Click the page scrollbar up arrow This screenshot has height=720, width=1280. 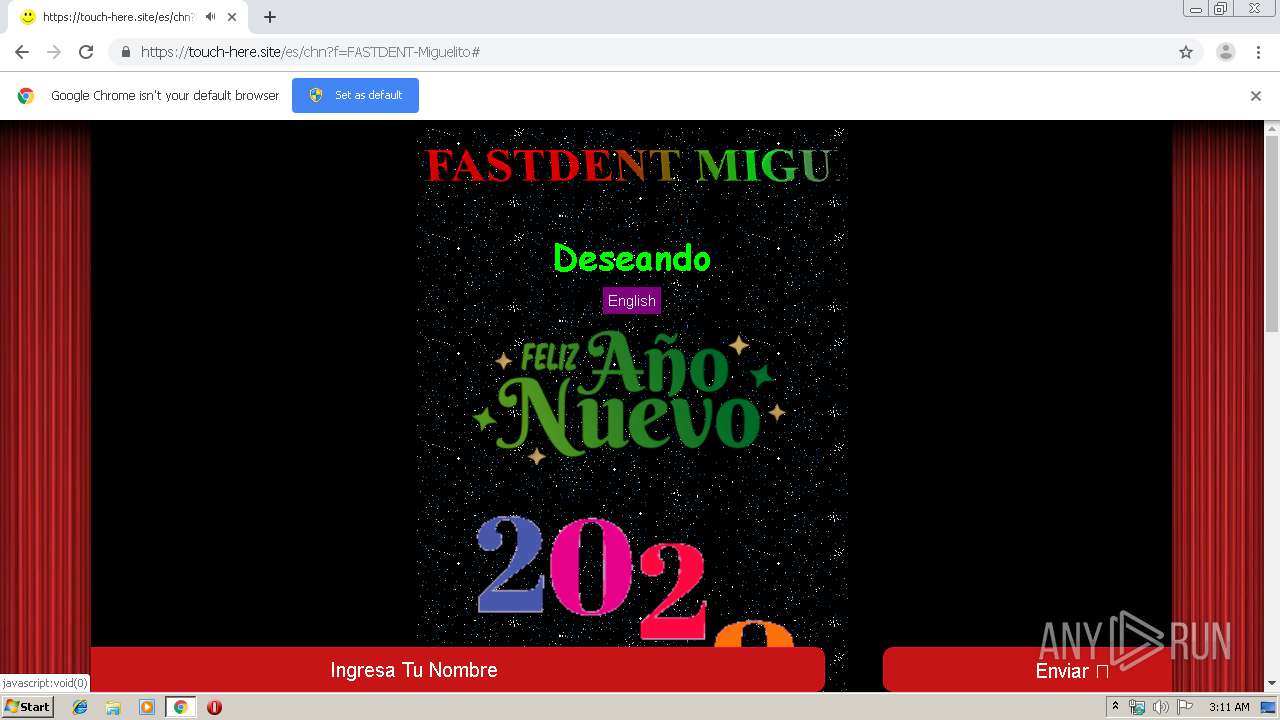click(x=1272, y=128)
